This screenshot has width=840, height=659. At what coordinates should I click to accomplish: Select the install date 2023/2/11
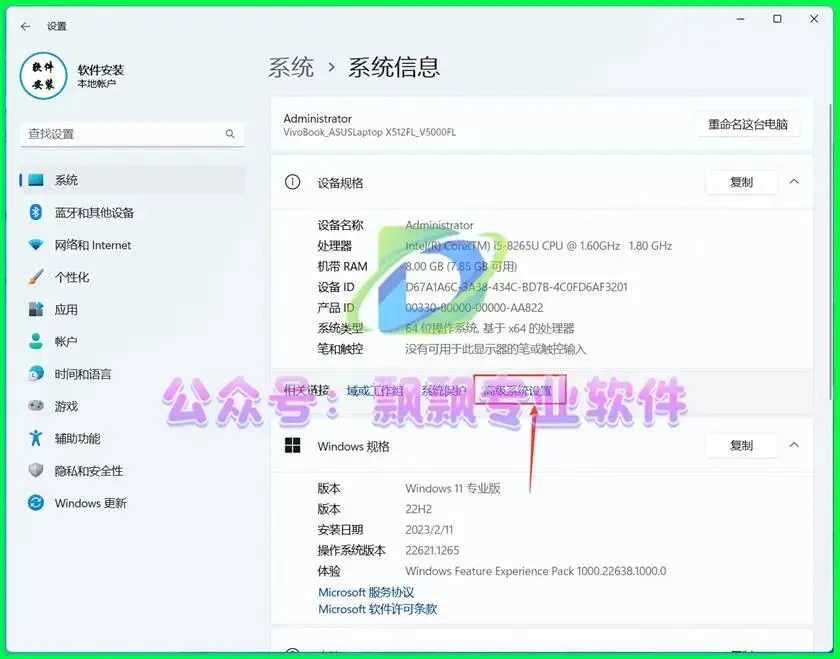[x=429, y=530]
